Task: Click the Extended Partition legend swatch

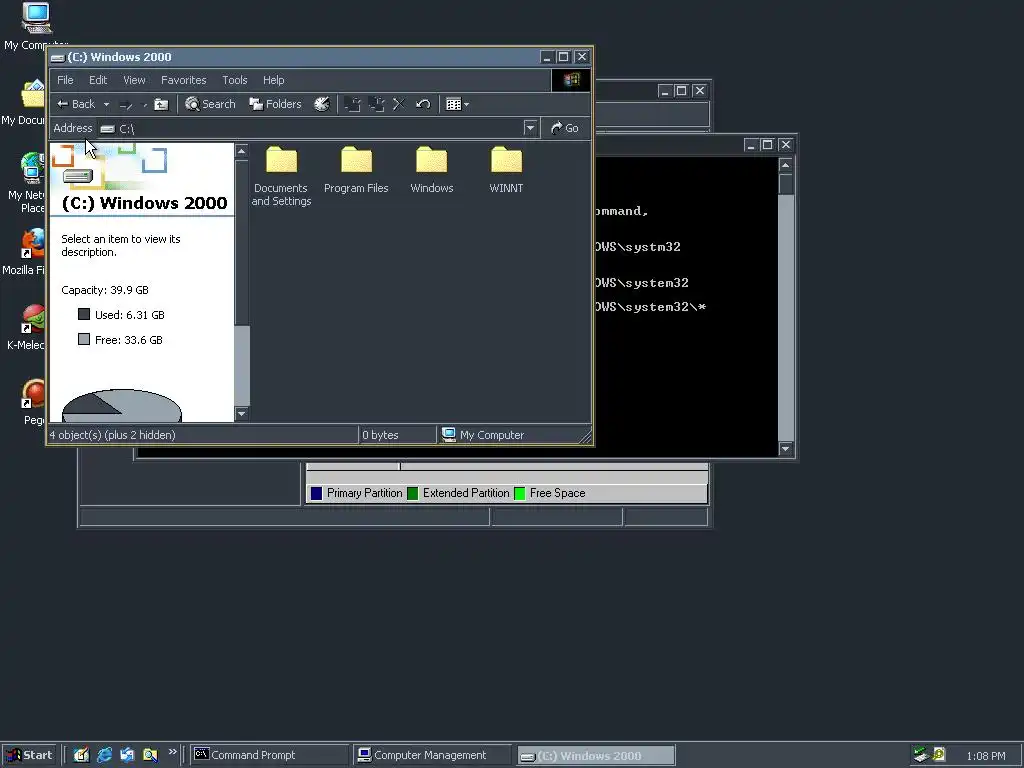Action: point(413,493)
